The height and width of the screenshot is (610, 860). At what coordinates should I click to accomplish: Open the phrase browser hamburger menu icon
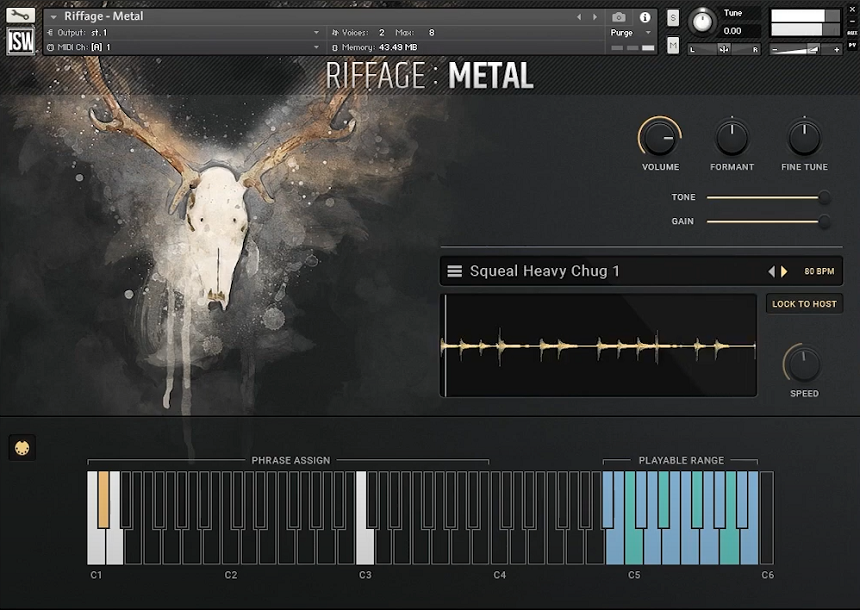point(454,271)
